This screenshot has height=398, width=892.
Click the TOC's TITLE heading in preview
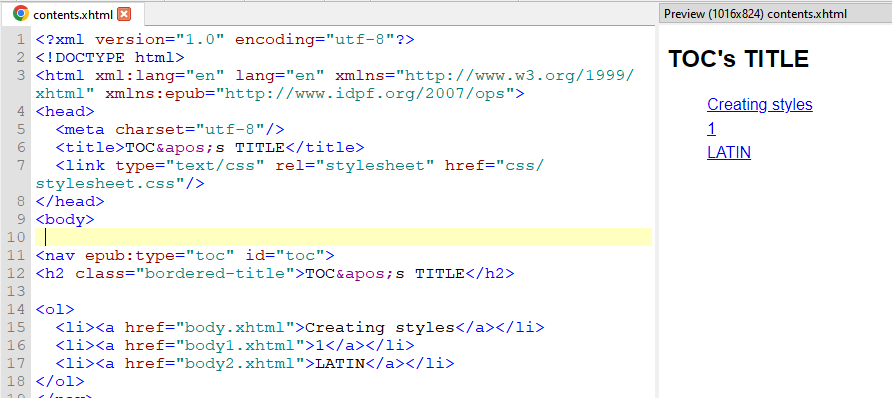[738, 59]
